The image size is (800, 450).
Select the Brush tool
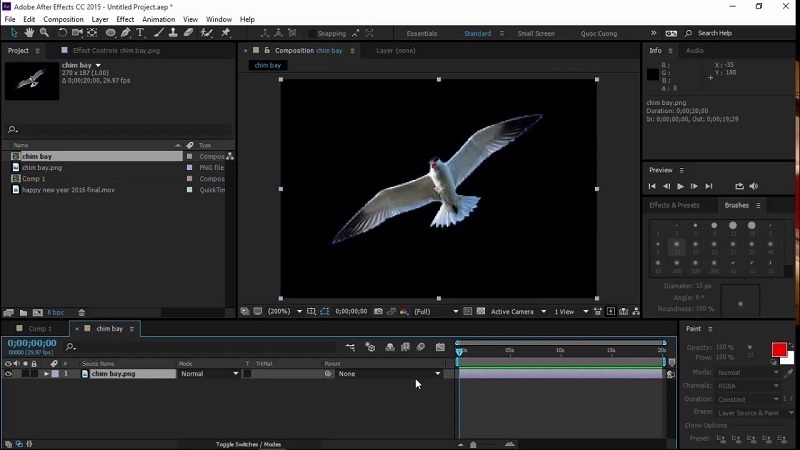[159, 33]
